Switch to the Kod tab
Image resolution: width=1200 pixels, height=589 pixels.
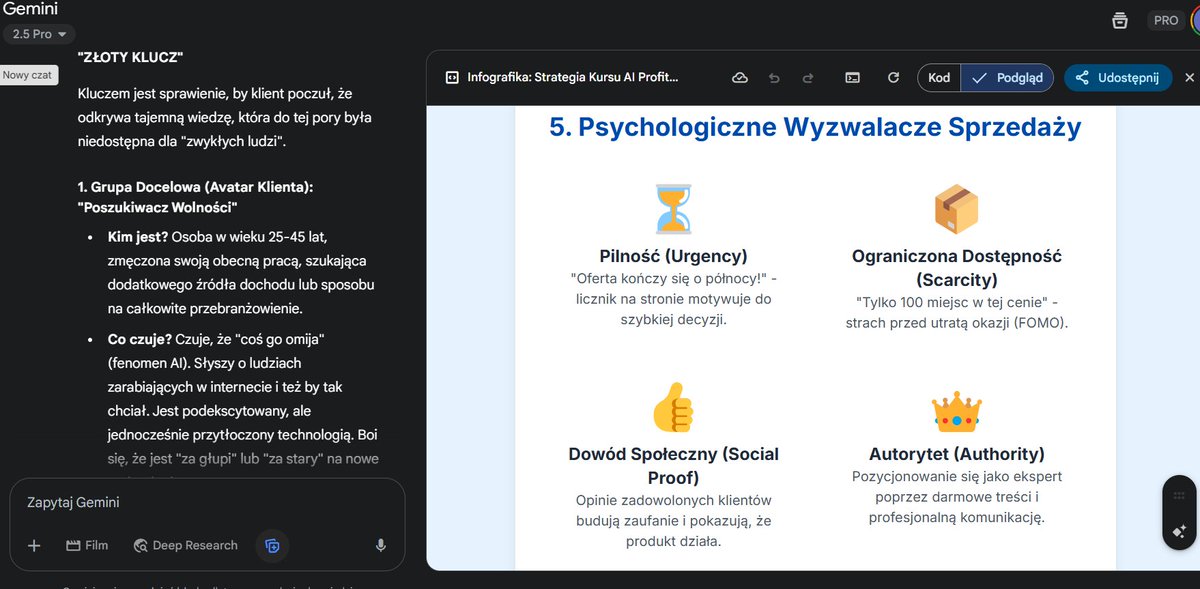click(x=939, y=77)
